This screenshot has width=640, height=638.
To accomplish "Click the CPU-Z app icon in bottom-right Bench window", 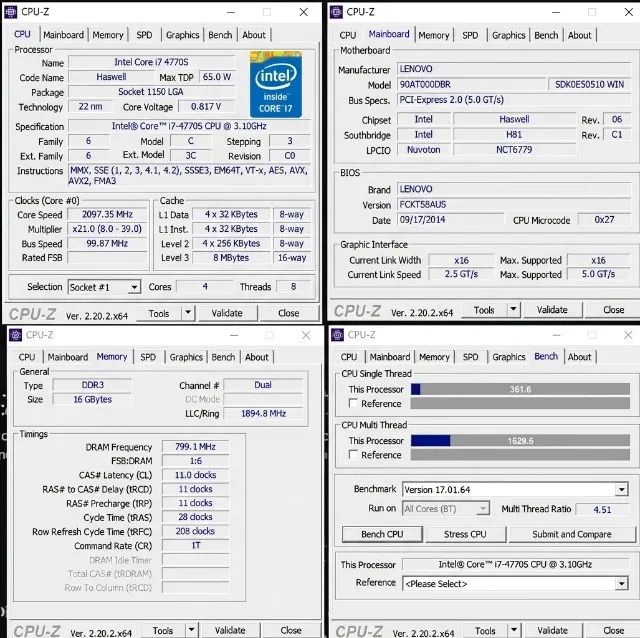I will pyautogui.click(x=338, y=335).
